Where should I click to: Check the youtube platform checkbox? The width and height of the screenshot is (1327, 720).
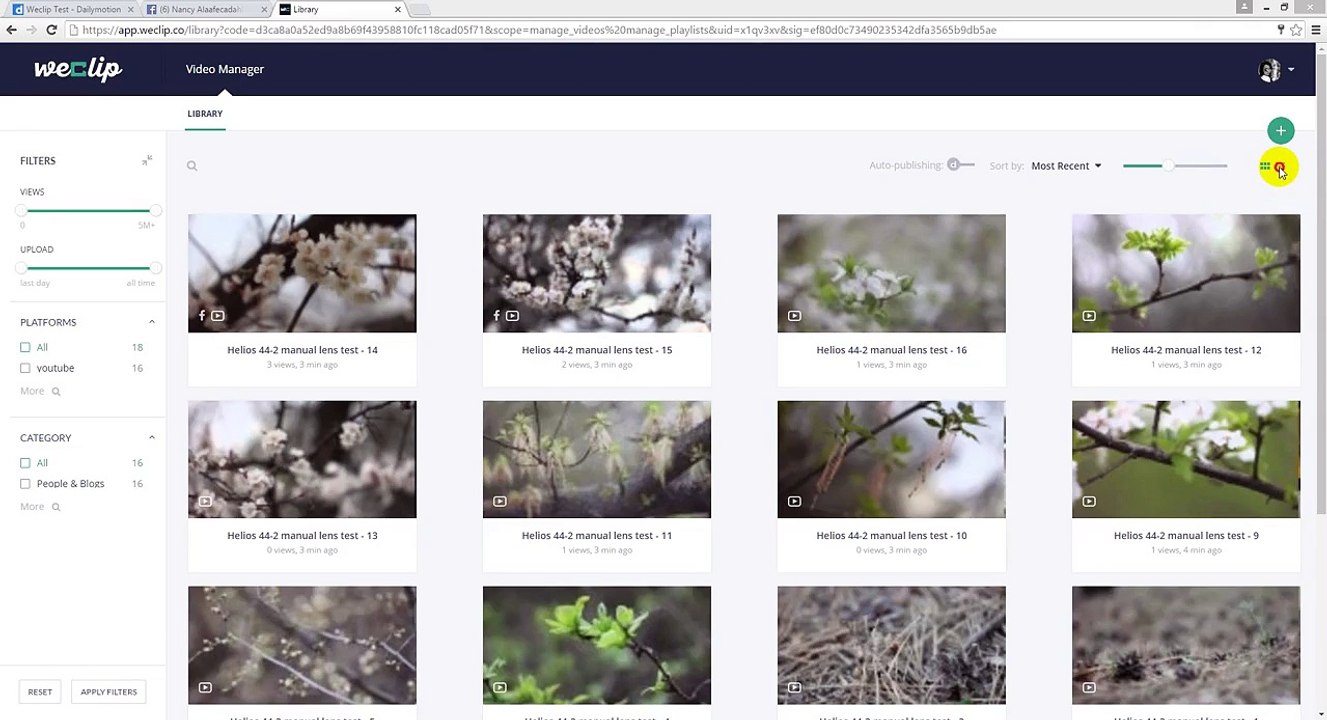pyautogui.click(x=25, y=368)
